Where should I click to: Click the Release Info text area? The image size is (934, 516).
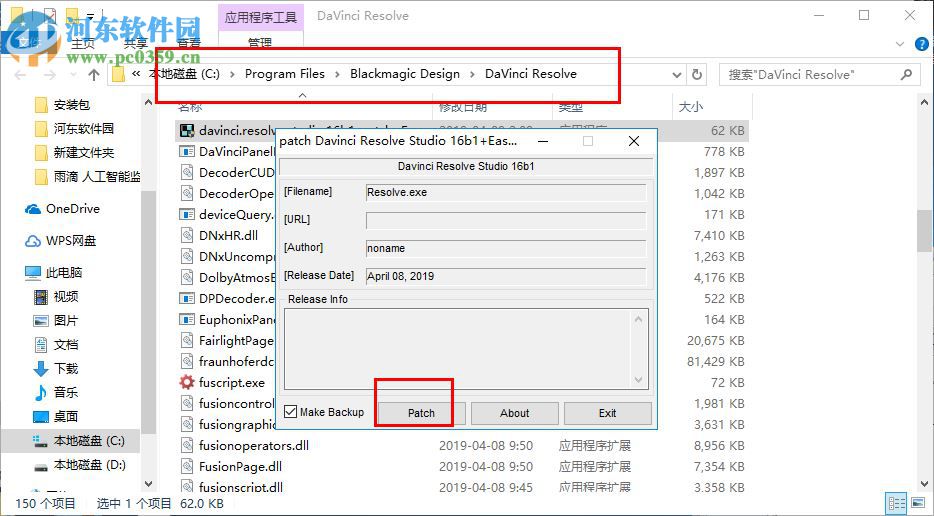click(x=457, y=349)
